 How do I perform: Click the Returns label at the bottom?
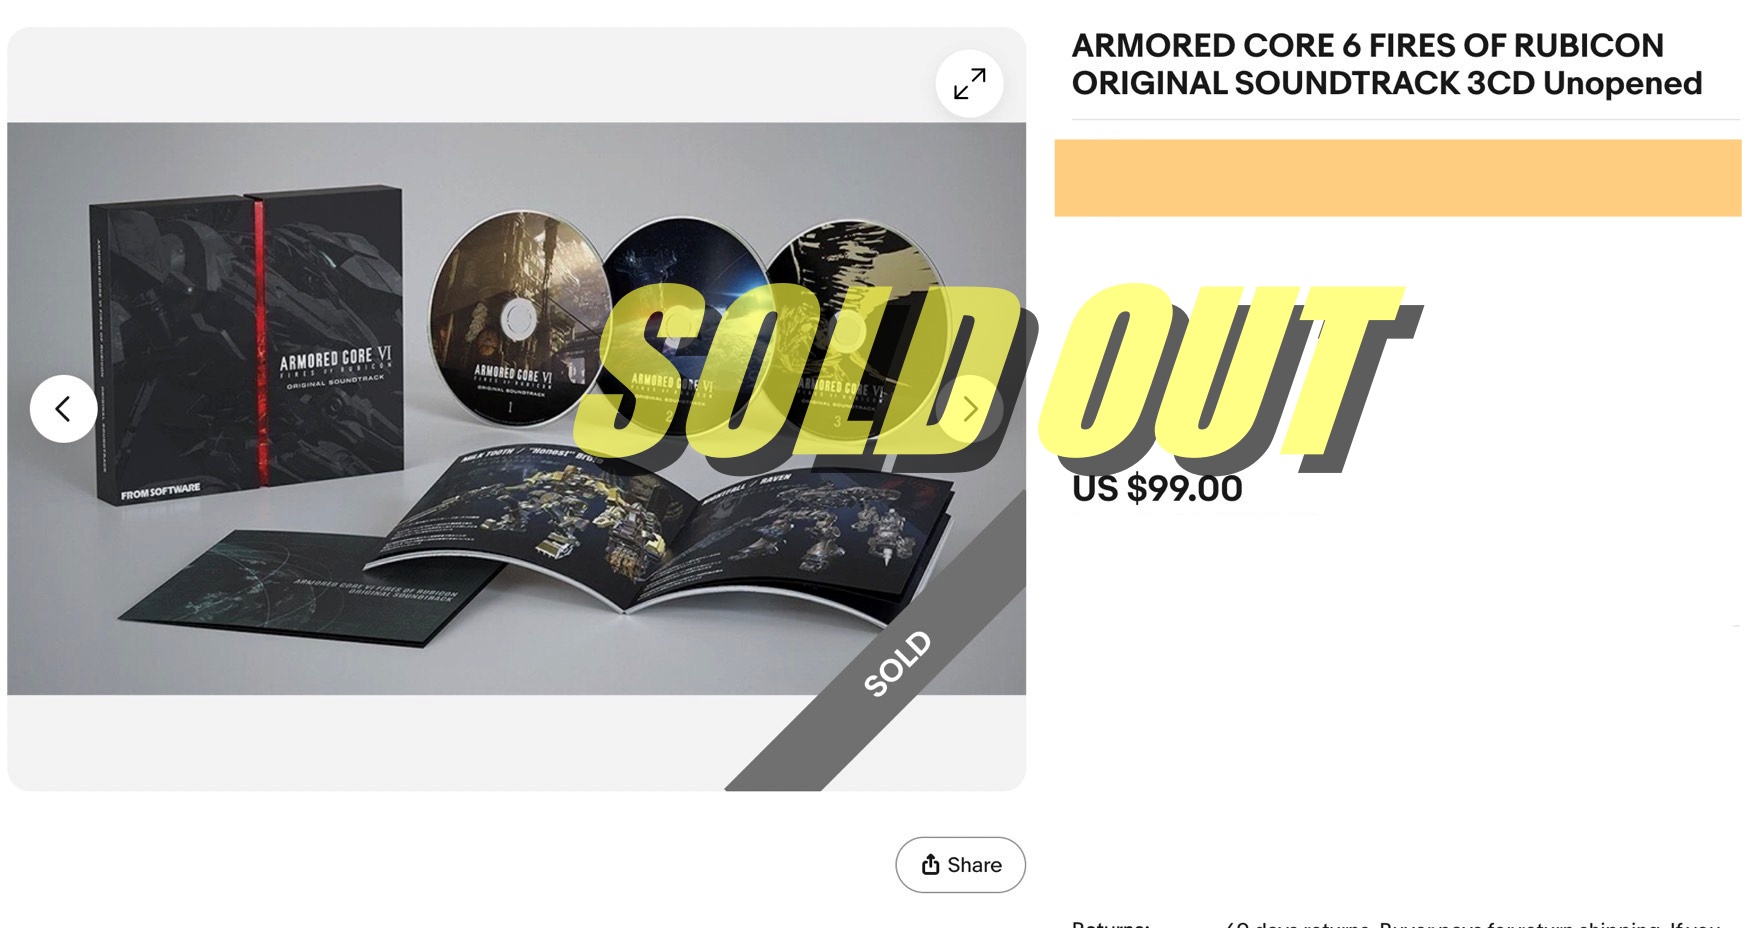coord(1110,923)
